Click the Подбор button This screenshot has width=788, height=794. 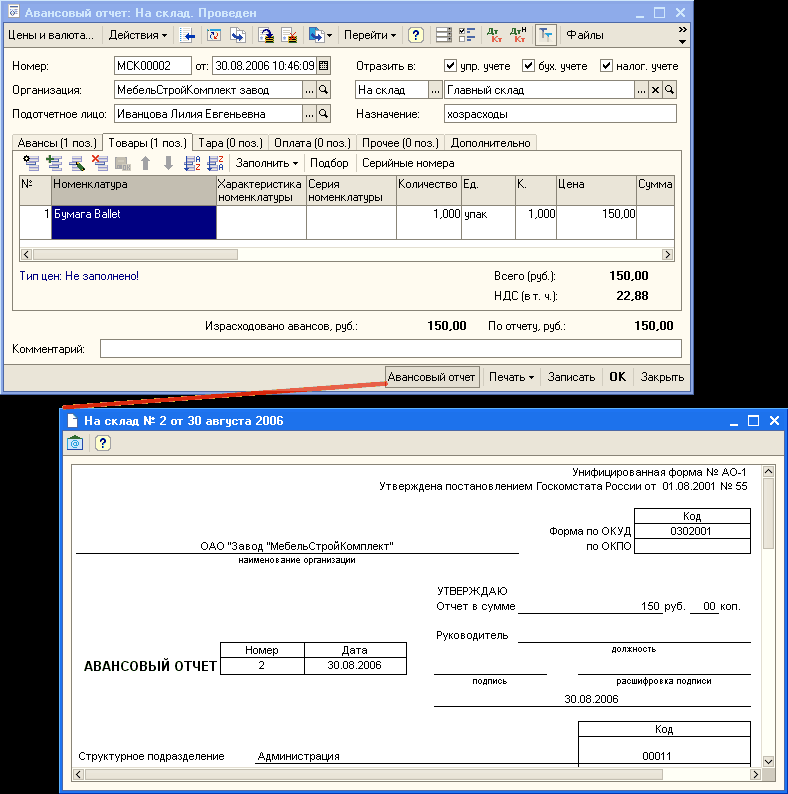(x=329, y=163)
